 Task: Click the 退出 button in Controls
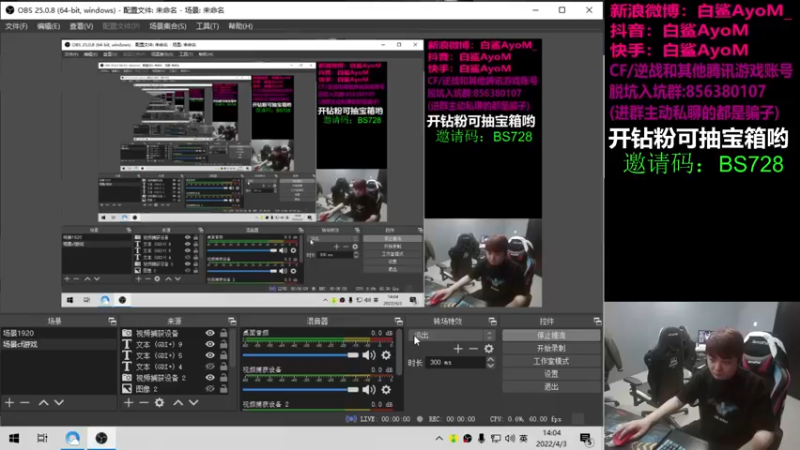[x=551, y=387]
